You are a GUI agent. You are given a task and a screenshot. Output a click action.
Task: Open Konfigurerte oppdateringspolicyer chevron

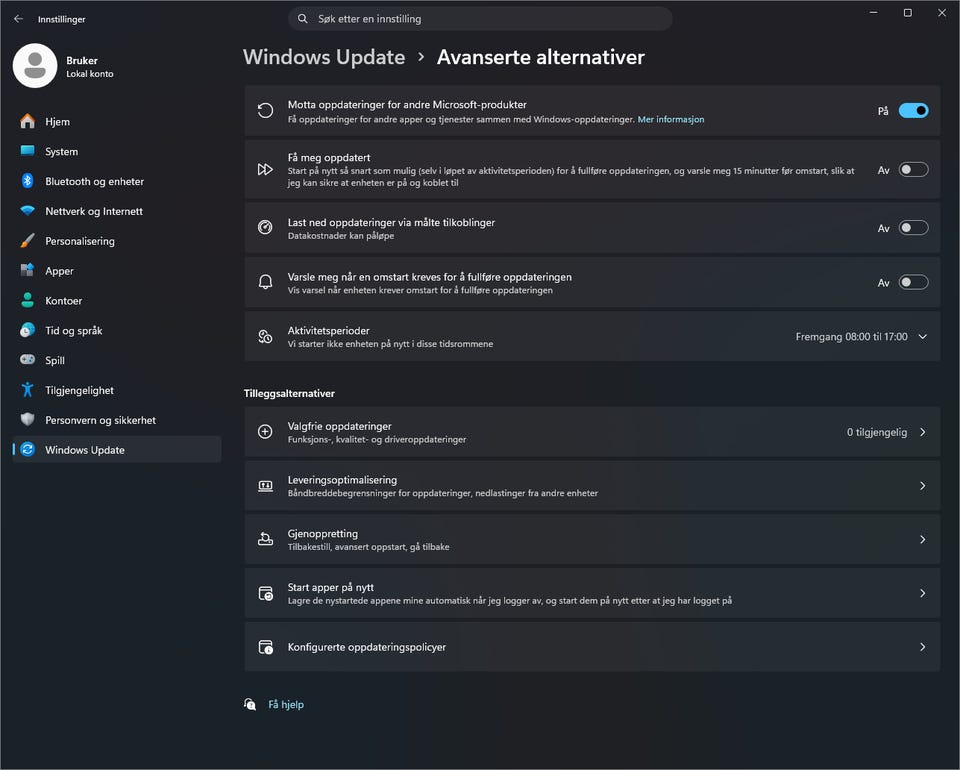[x=923, y=647]
